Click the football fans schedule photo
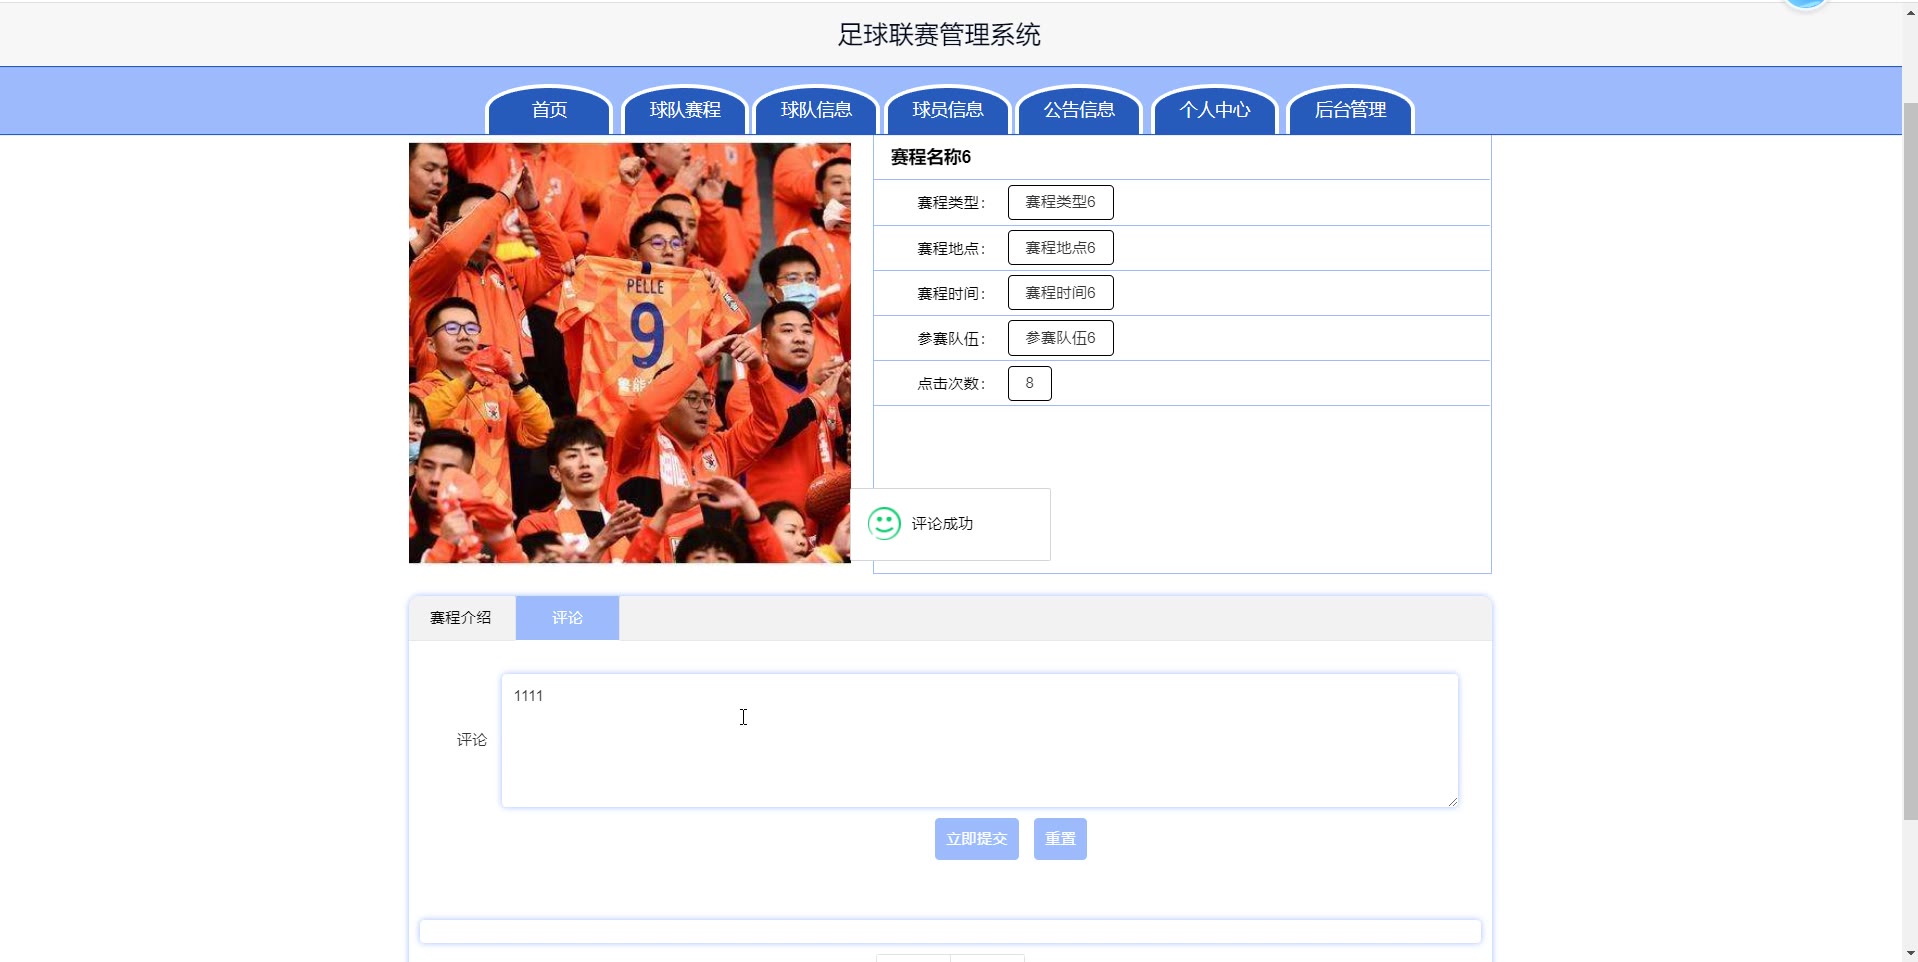1918x962 pixels. (630, 353)
